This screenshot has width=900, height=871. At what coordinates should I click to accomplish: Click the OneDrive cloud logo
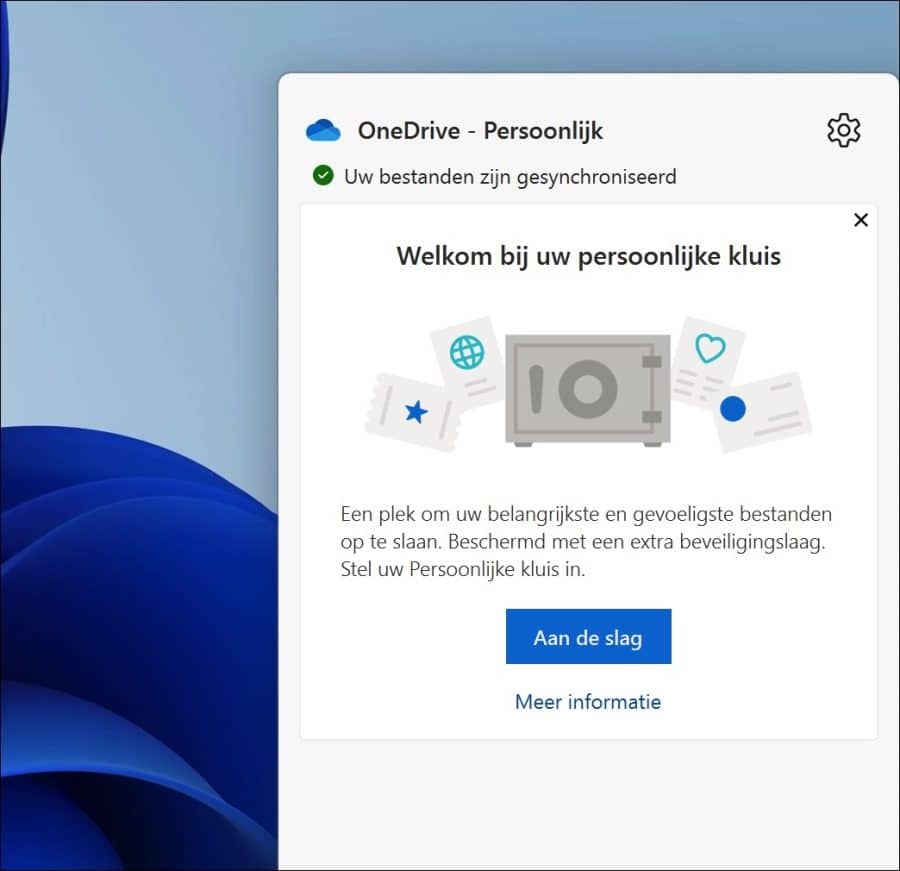pos(322,130)
